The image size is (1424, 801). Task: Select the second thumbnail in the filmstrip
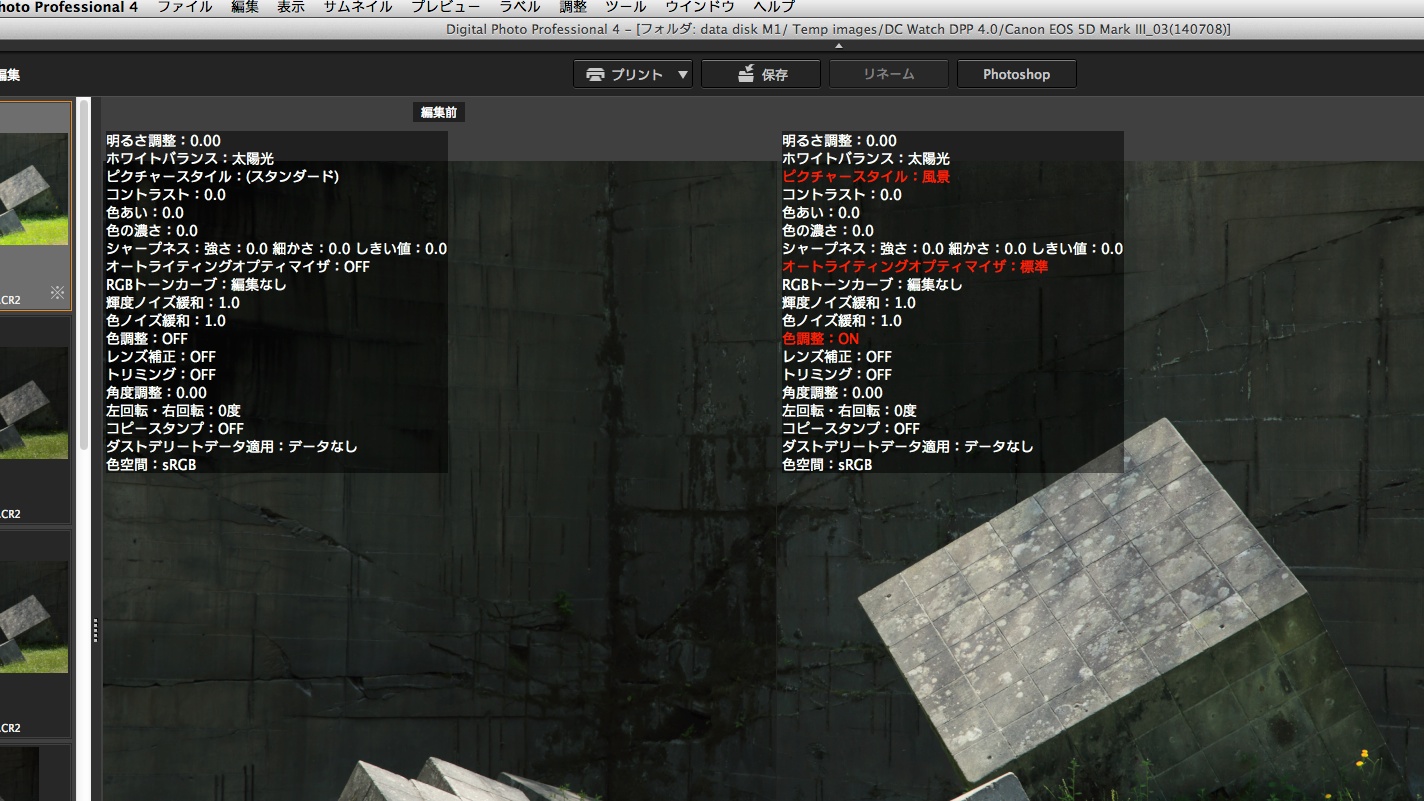pyautogui.click(x=35, y=419)
